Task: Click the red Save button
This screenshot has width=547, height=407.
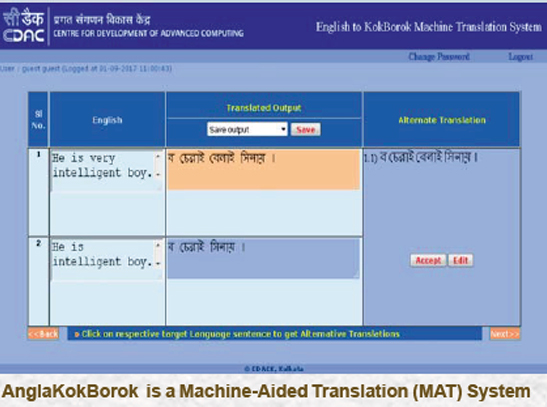Action: (x=306, y=130)
